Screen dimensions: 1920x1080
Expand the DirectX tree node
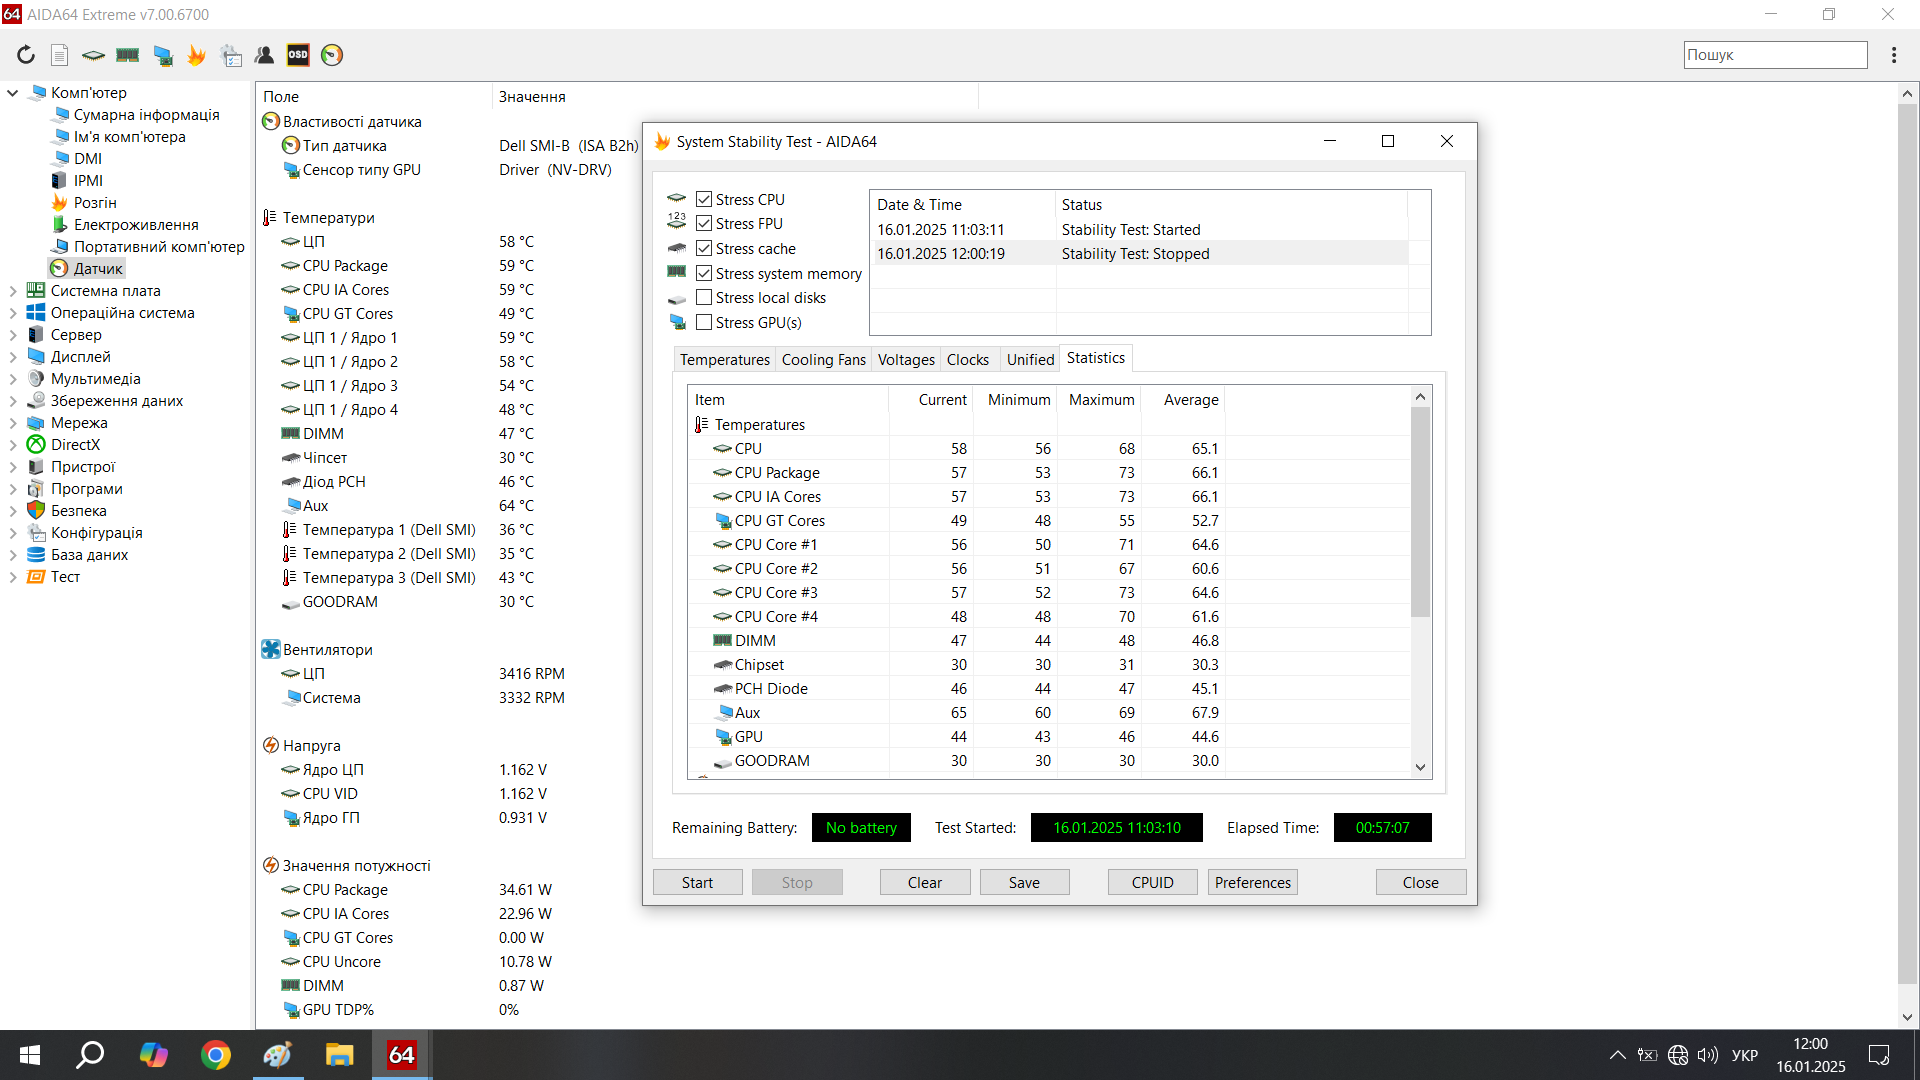pyautogui.click(x=13, y=445)
